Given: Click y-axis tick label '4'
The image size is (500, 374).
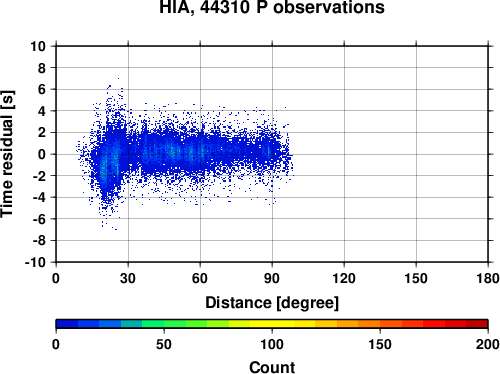Looking at the screenshot, I should (x=42, y=111).
